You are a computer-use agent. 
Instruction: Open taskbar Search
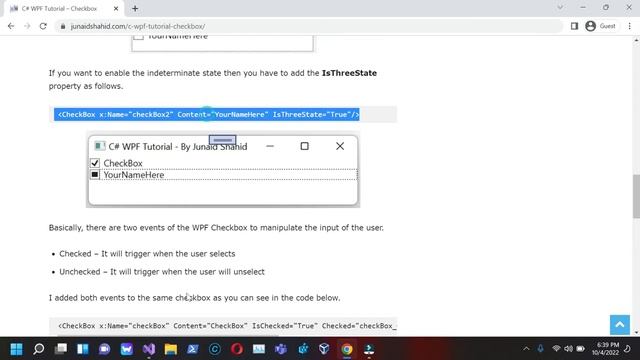(38, 349)
